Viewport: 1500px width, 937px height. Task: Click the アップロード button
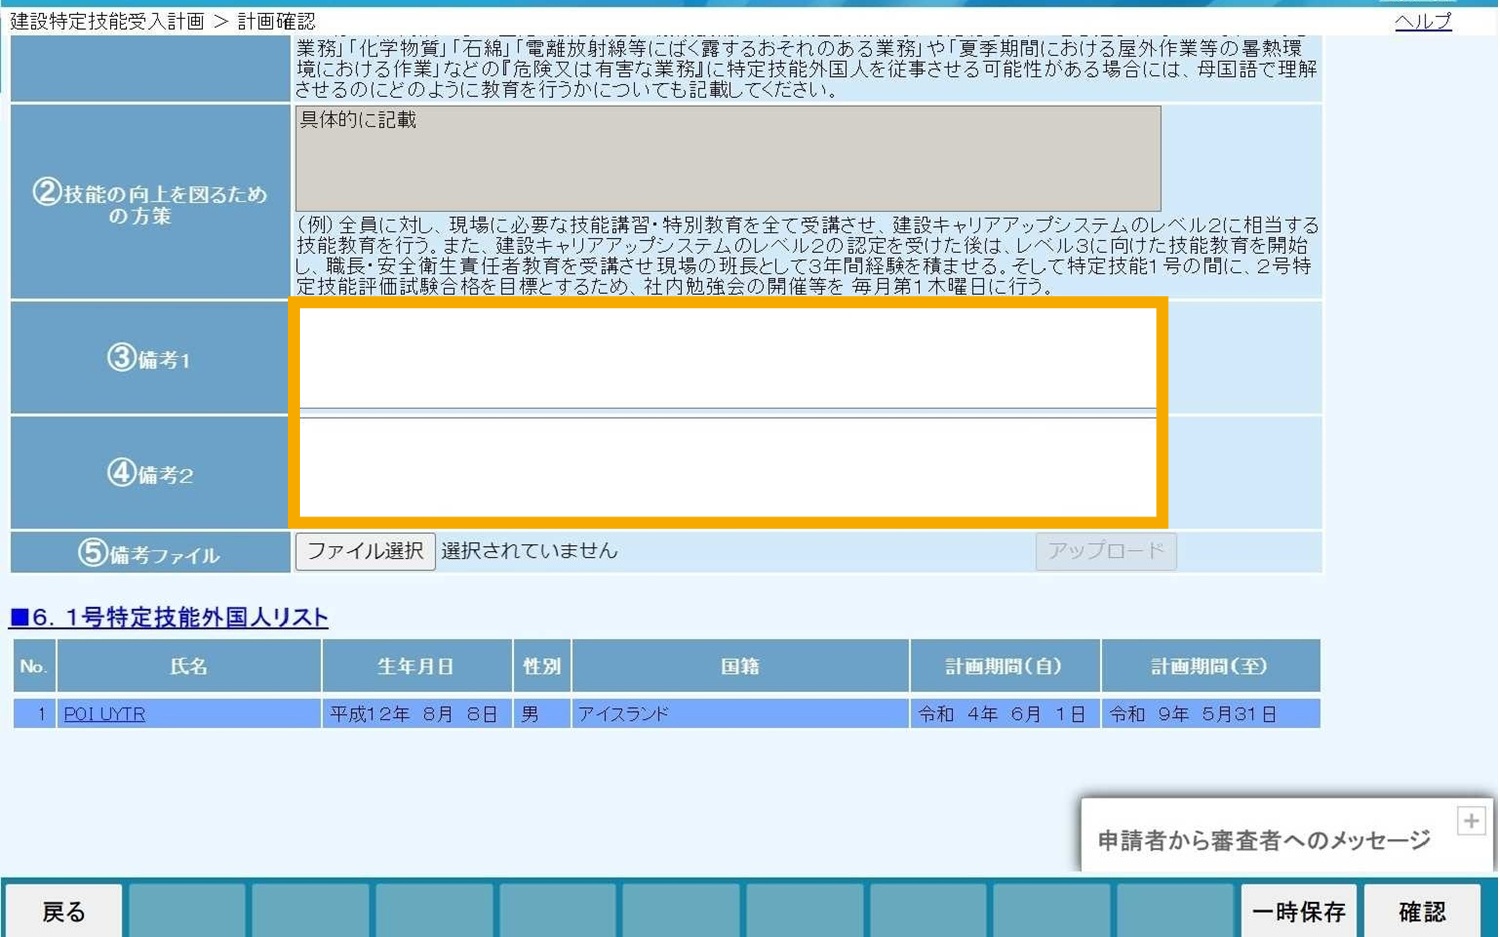(1106, 551)
